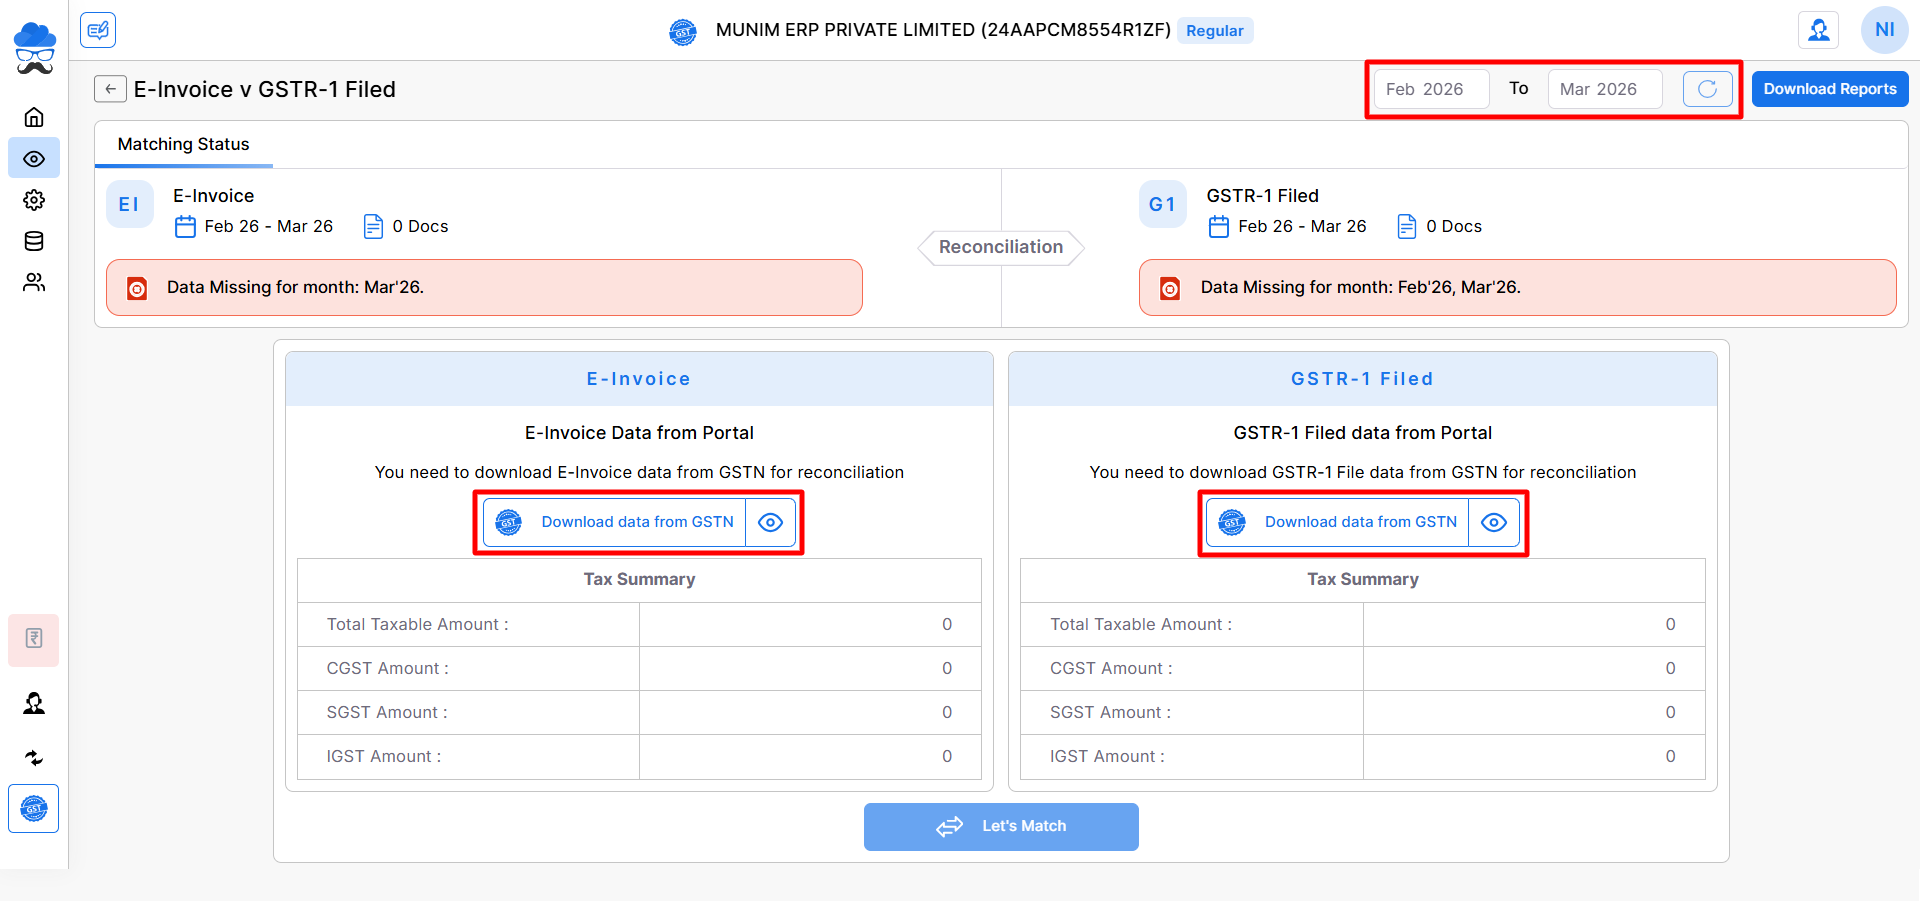Open the settings gear in the sidebar
Viewport: 1920px width, 902px height.
(x=34, y=200)
